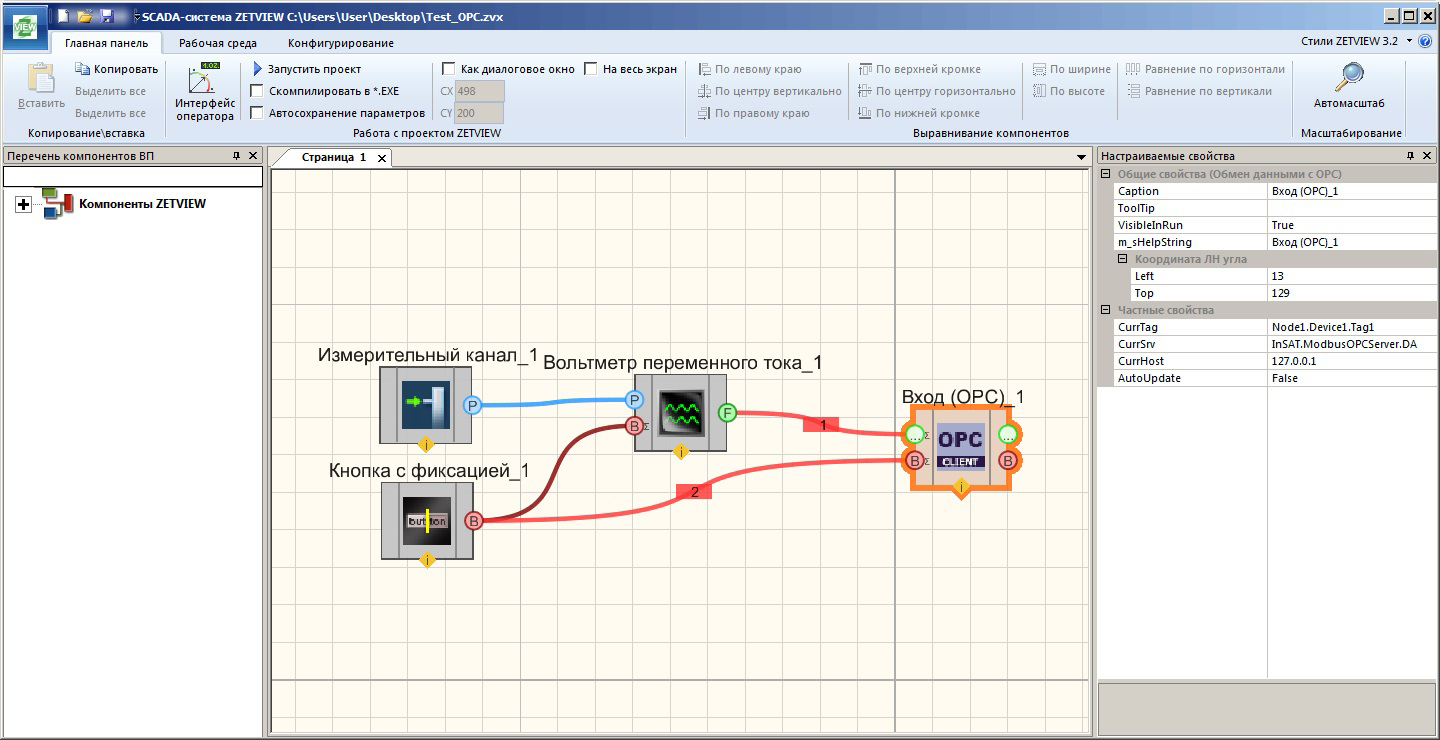Click info diamond under Измерительный канал_1
1440x740 pixels.
click(x=426, y=443)
